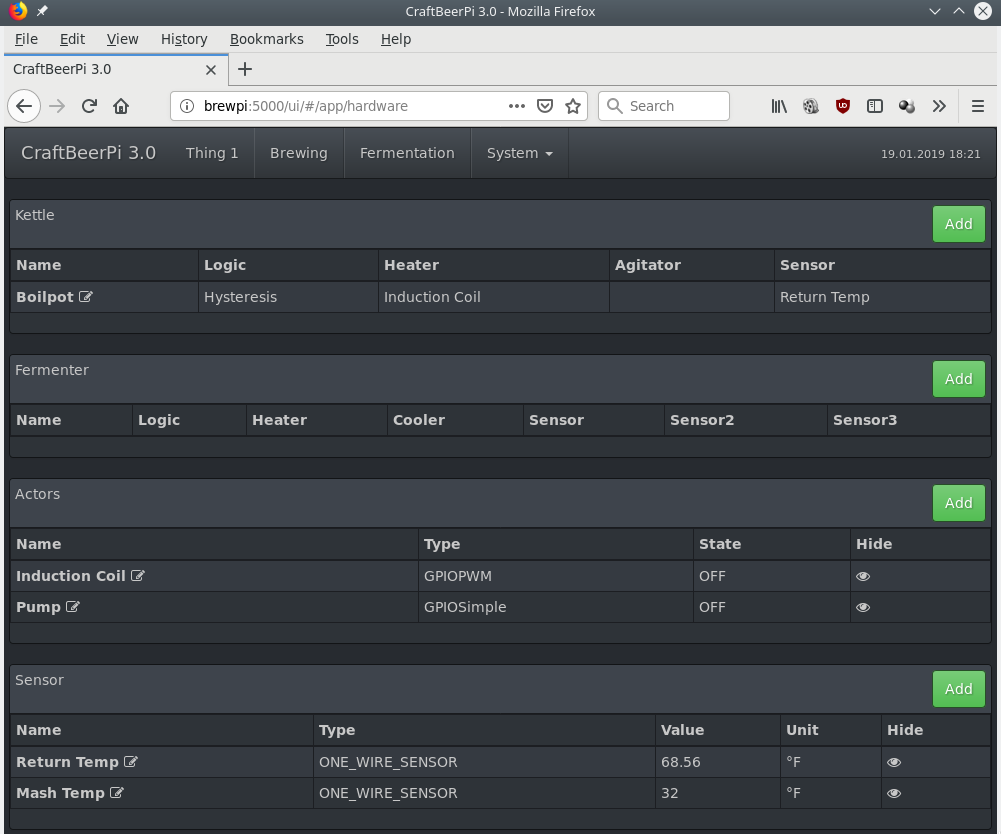Image resolution: width=1001 pixels, height=834 pixels.
Task: Open the Firefox hamburger menu
Action: [x=978, y=106]
